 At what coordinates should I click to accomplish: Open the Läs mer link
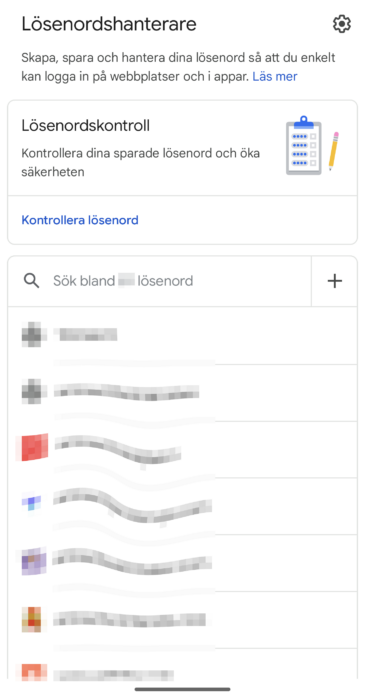275,76
